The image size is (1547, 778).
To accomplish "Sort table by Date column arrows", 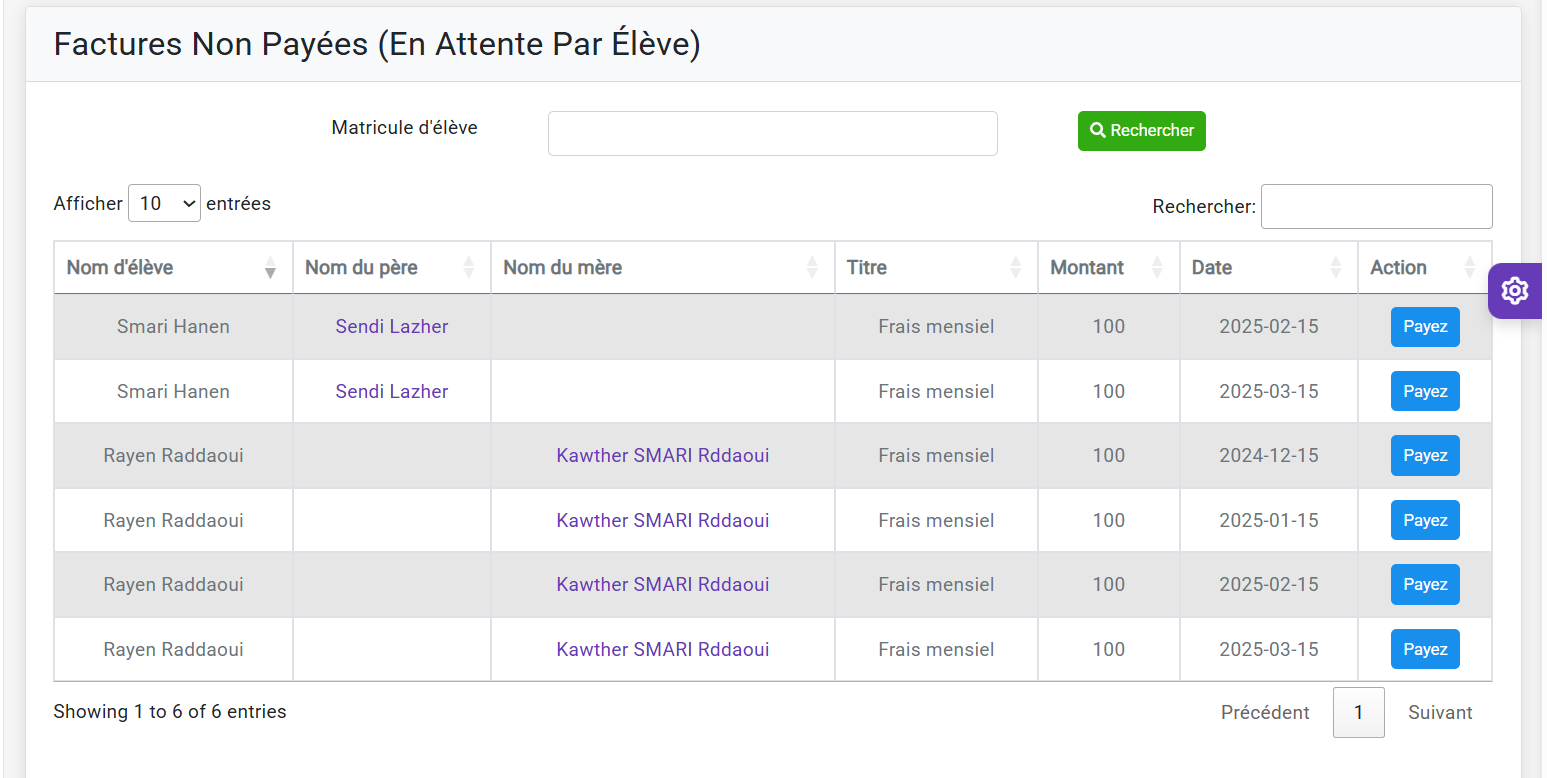I will click(x=1335, y=268).
